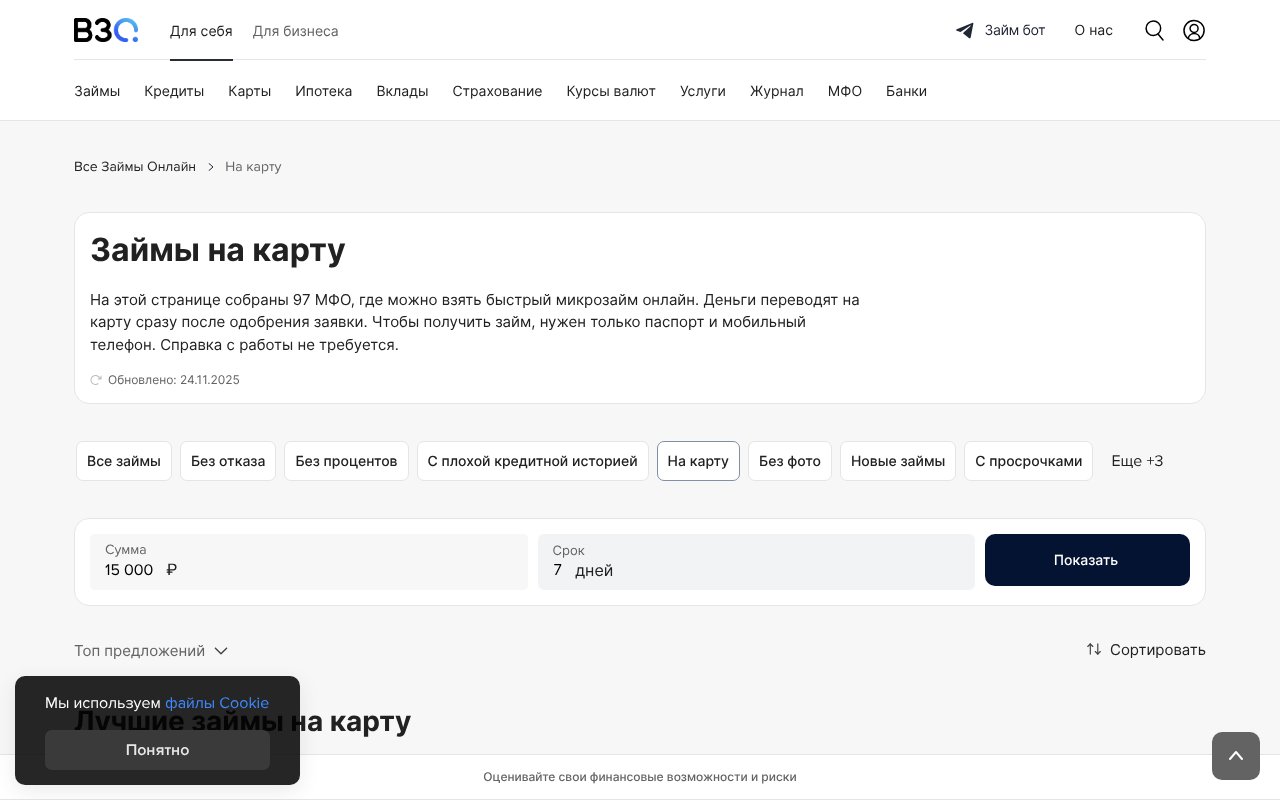This screenshot has width=1280, height=800.
Task: Expand the Еще +3 filters
Action: pyautogui.click(x=1137, y=461)
